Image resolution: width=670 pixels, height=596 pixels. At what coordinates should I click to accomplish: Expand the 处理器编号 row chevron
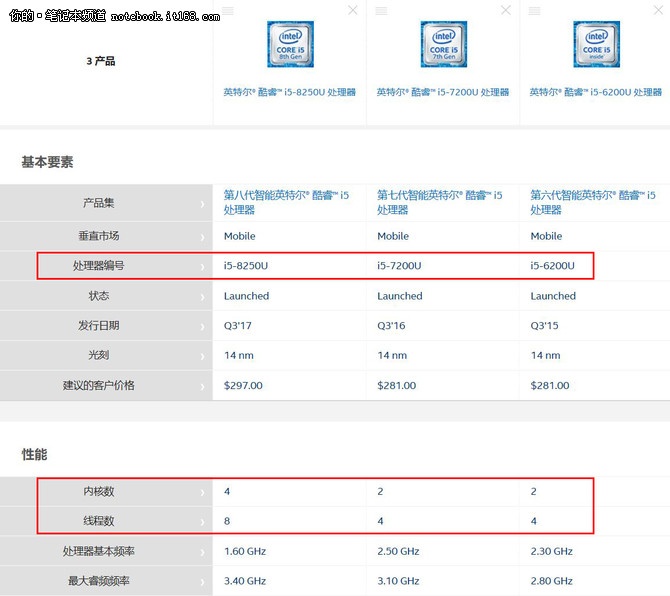(203, 267)
